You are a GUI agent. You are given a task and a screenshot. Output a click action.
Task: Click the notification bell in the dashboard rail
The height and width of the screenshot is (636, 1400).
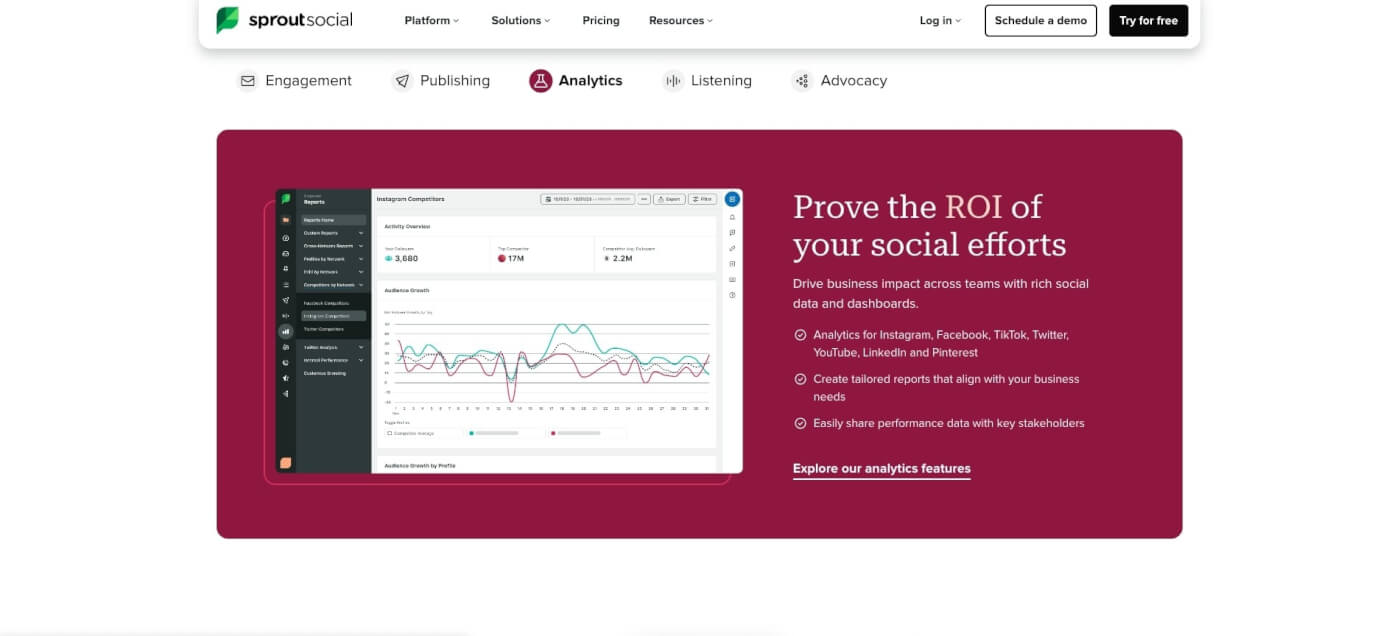[731, 215]
